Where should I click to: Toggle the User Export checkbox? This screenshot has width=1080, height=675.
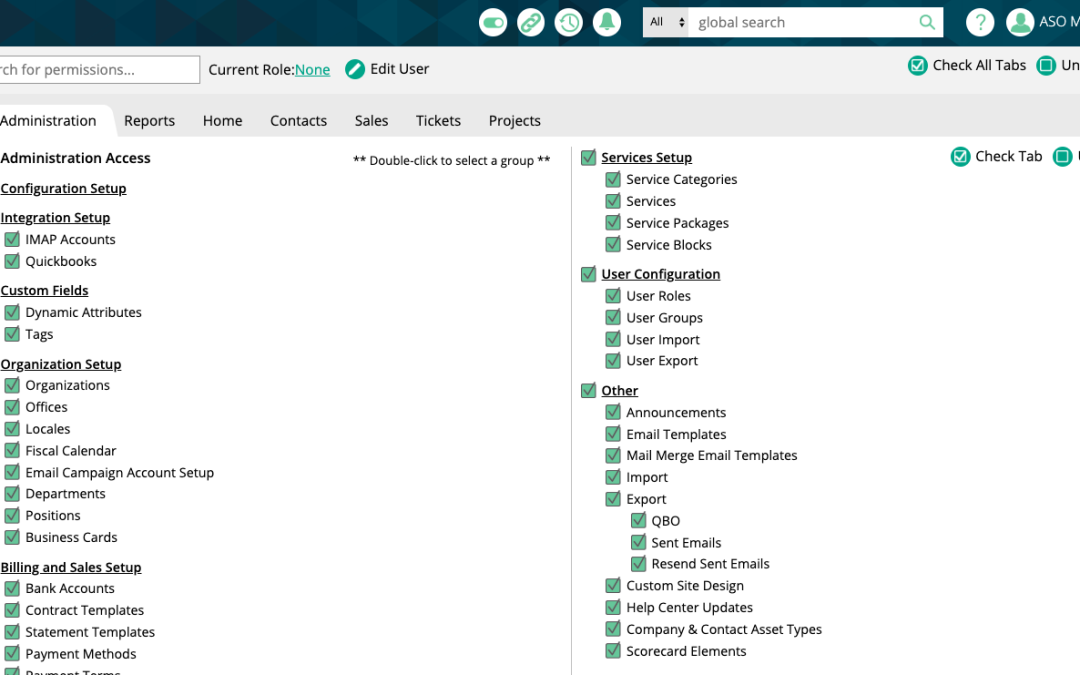point(613,360)
